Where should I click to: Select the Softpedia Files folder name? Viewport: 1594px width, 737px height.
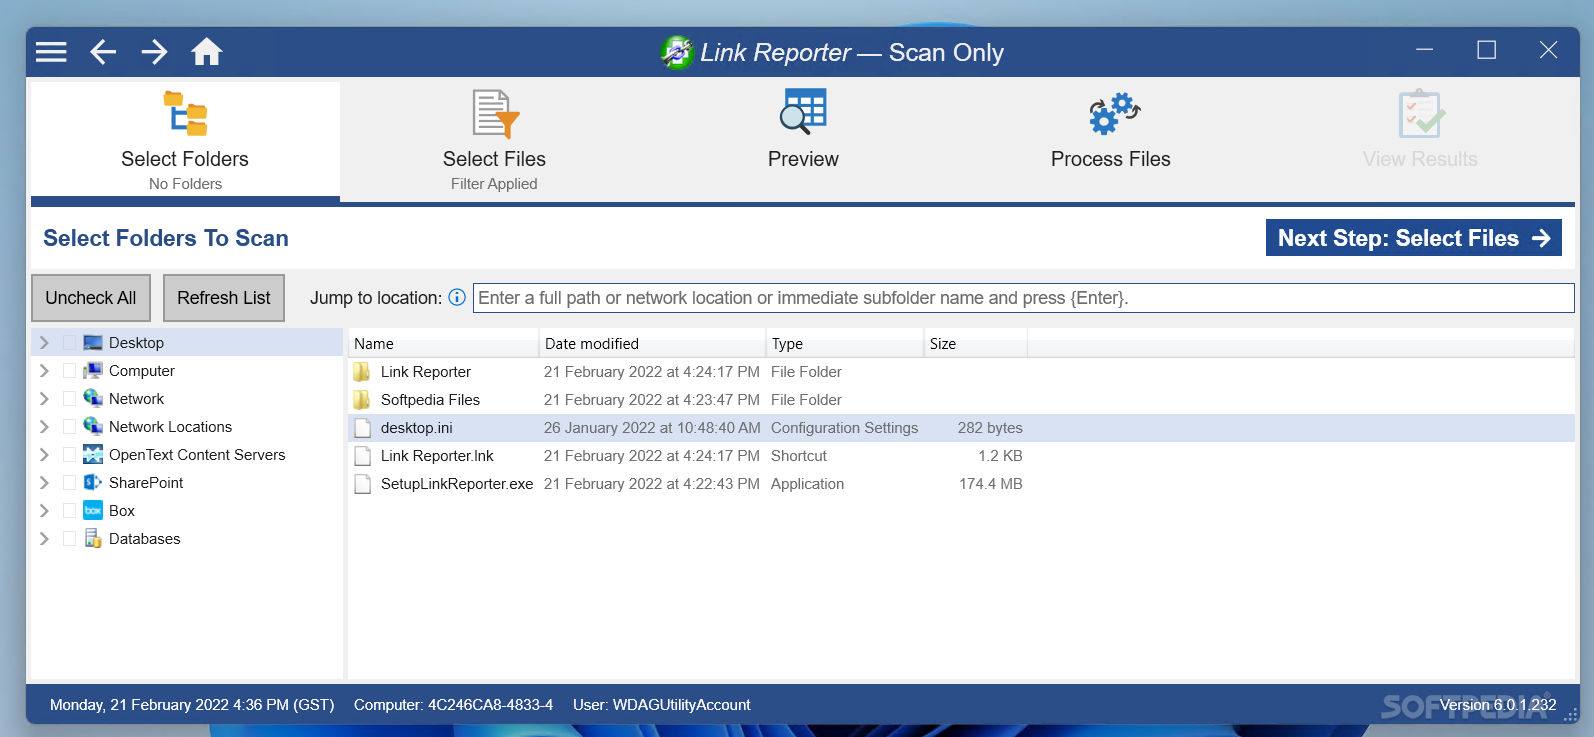(430, 400)
